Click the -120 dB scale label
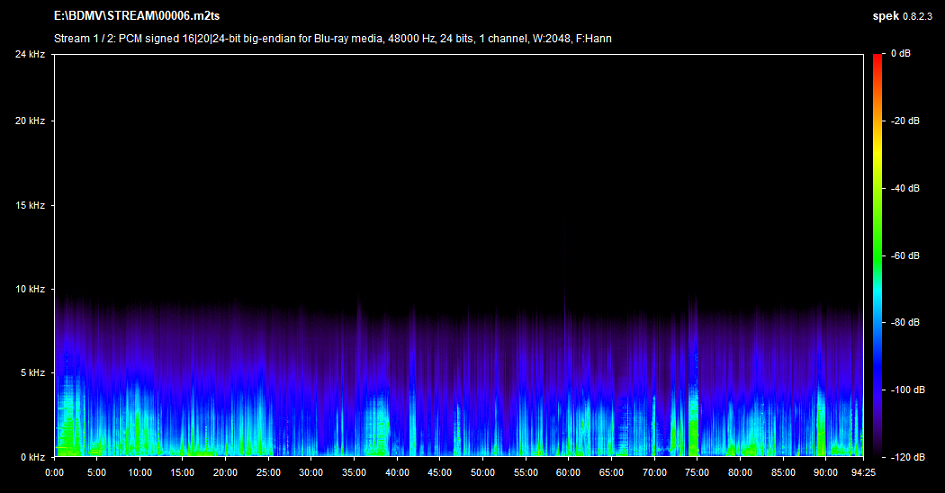Viewport: 945px width, 493px height. point(905,457)
